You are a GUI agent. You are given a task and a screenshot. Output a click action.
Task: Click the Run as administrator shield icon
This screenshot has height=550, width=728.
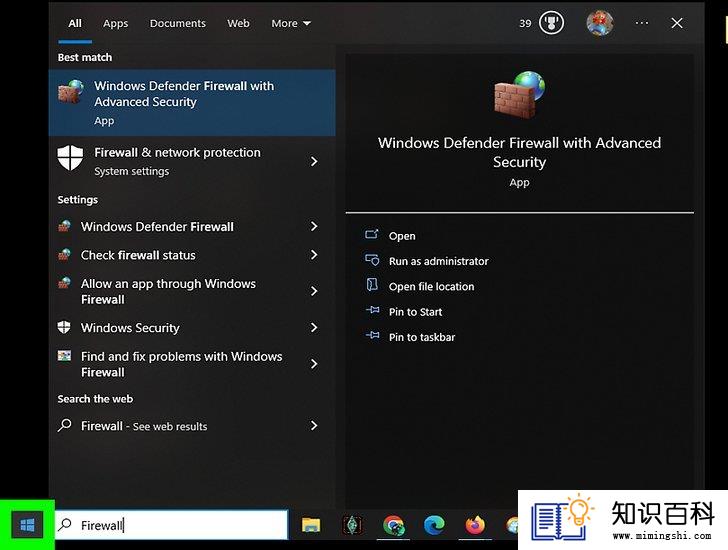372,260
